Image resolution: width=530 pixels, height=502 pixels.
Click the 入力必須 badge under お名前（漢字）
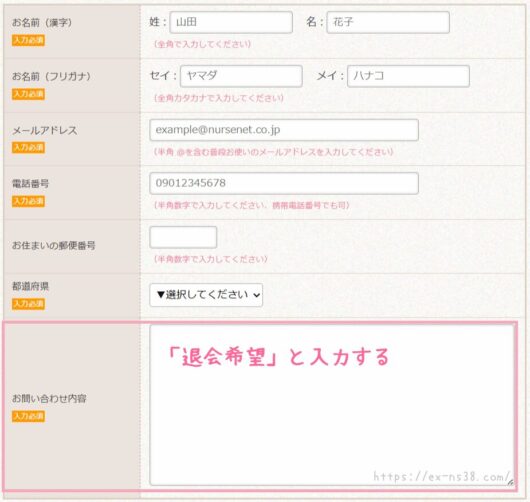tap(28, 40)
